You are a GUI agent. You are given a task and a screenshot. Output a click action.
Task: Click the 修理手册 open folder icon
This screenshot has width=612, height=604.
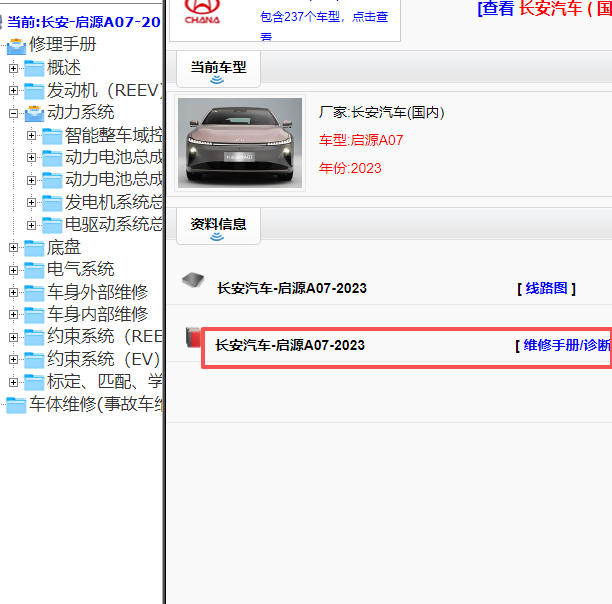point(16,46)
